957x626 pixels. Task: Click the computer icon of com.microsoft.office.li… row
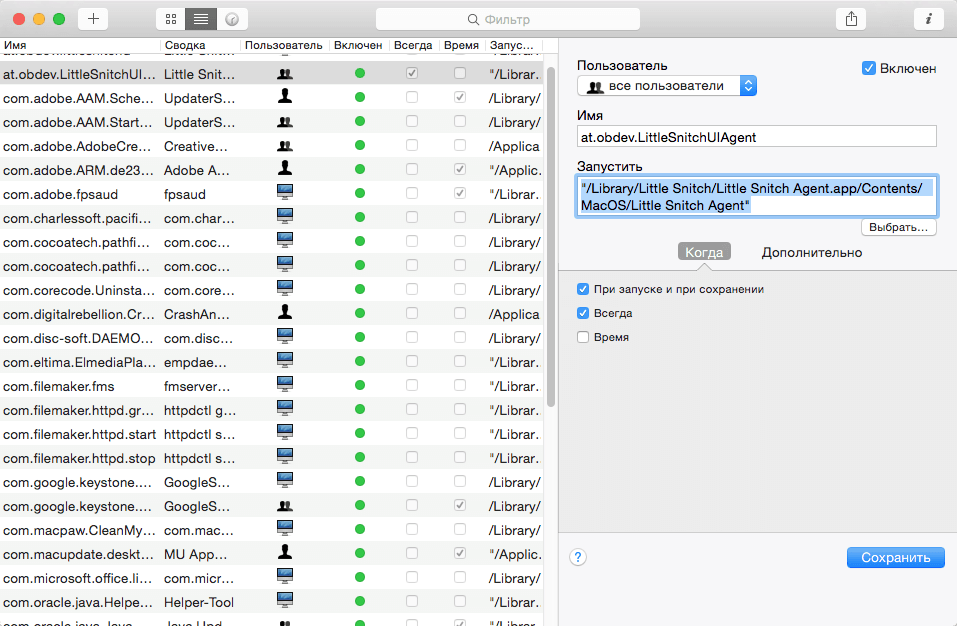click(284, 577)
